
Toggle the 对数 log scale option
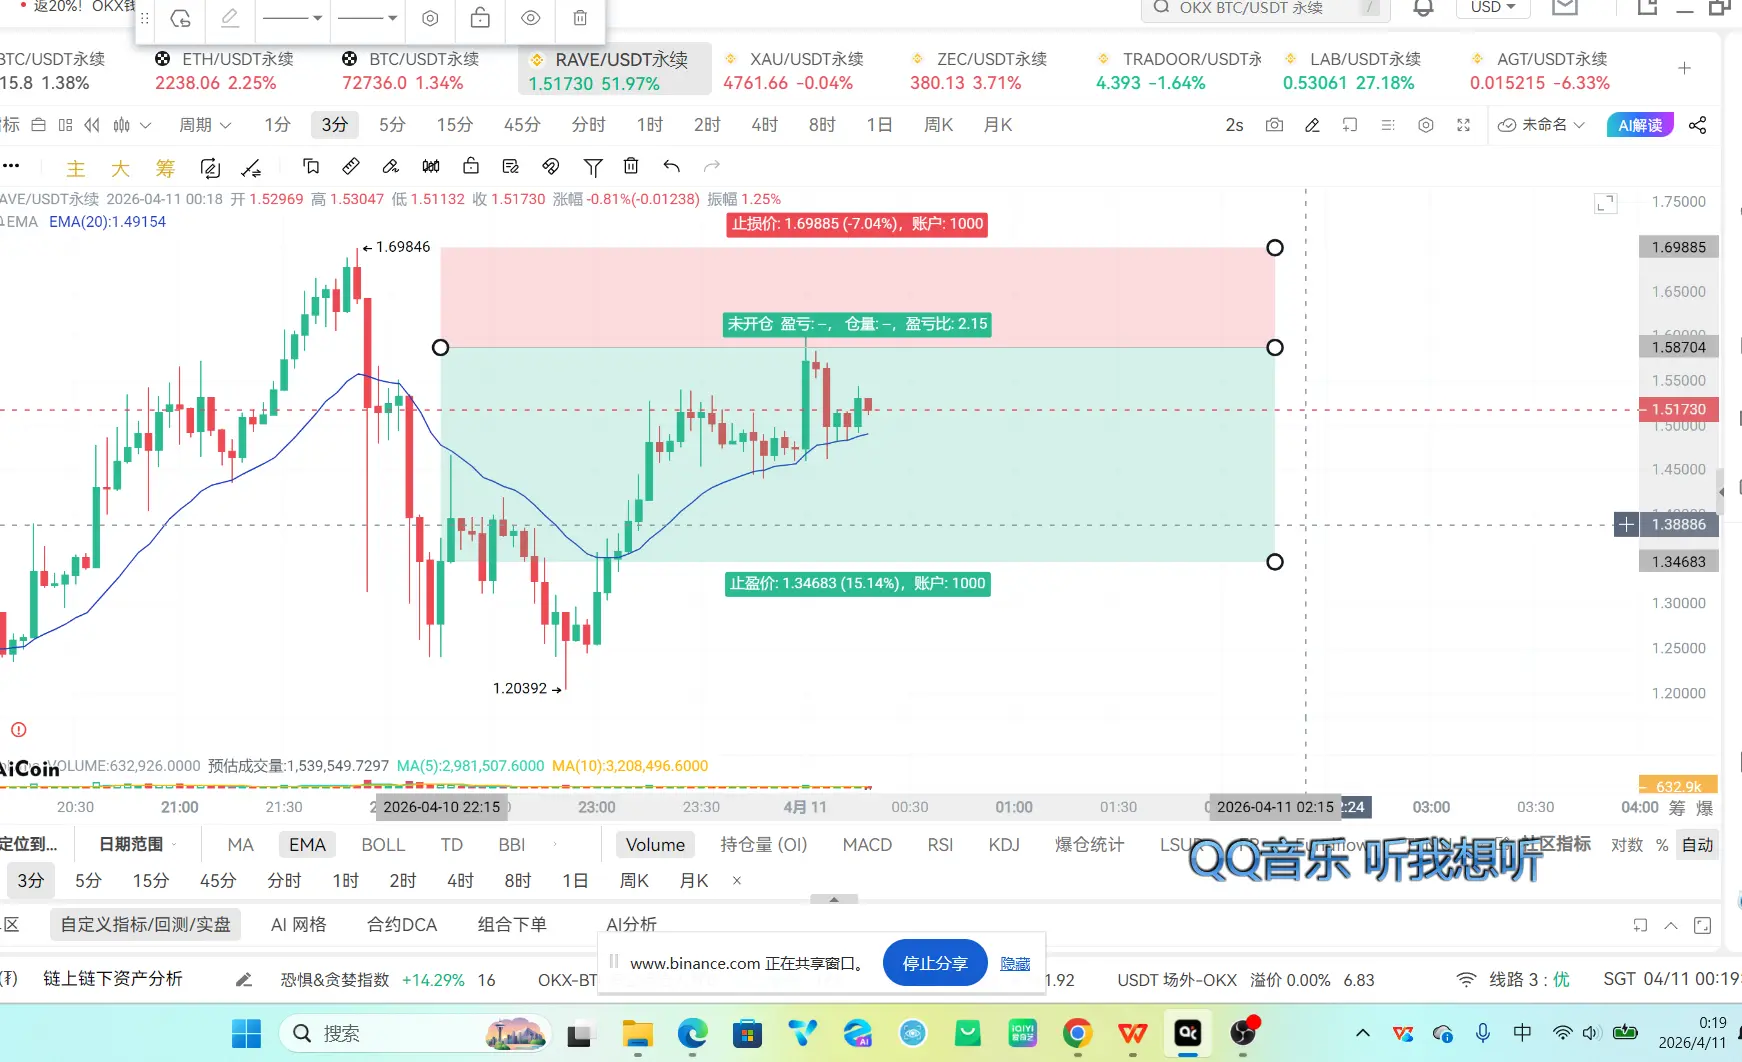pos(1627,845)
